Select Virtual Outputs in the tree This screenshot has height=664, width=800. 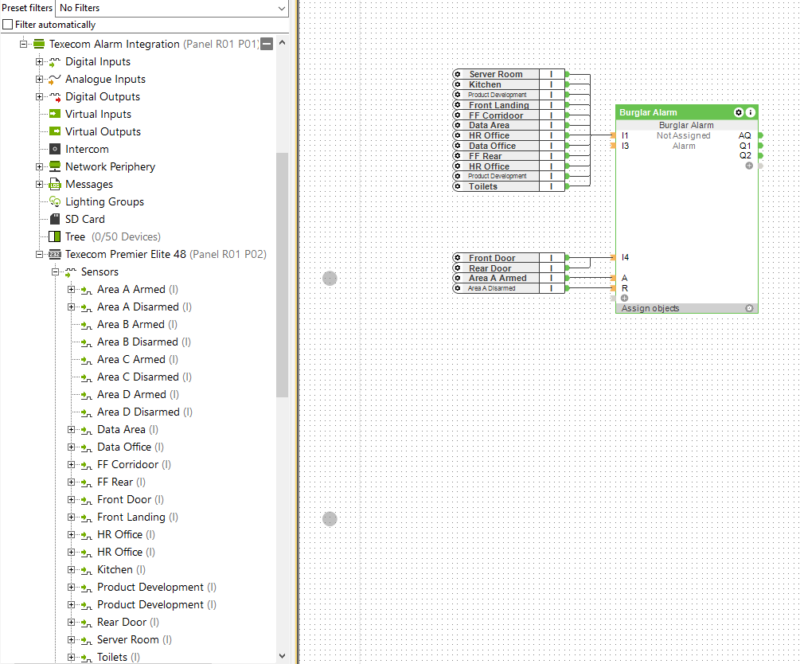[102, 132]
